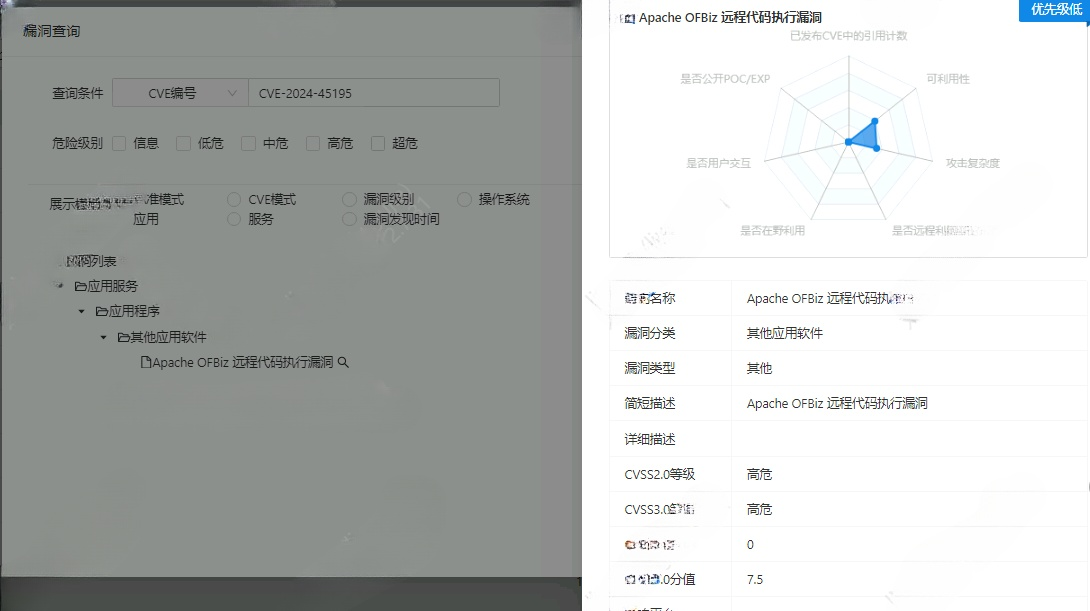This screenshot has width=1090, height=611.
Task: Click the folder icon next to 应用服务
Action: (81, 285)
